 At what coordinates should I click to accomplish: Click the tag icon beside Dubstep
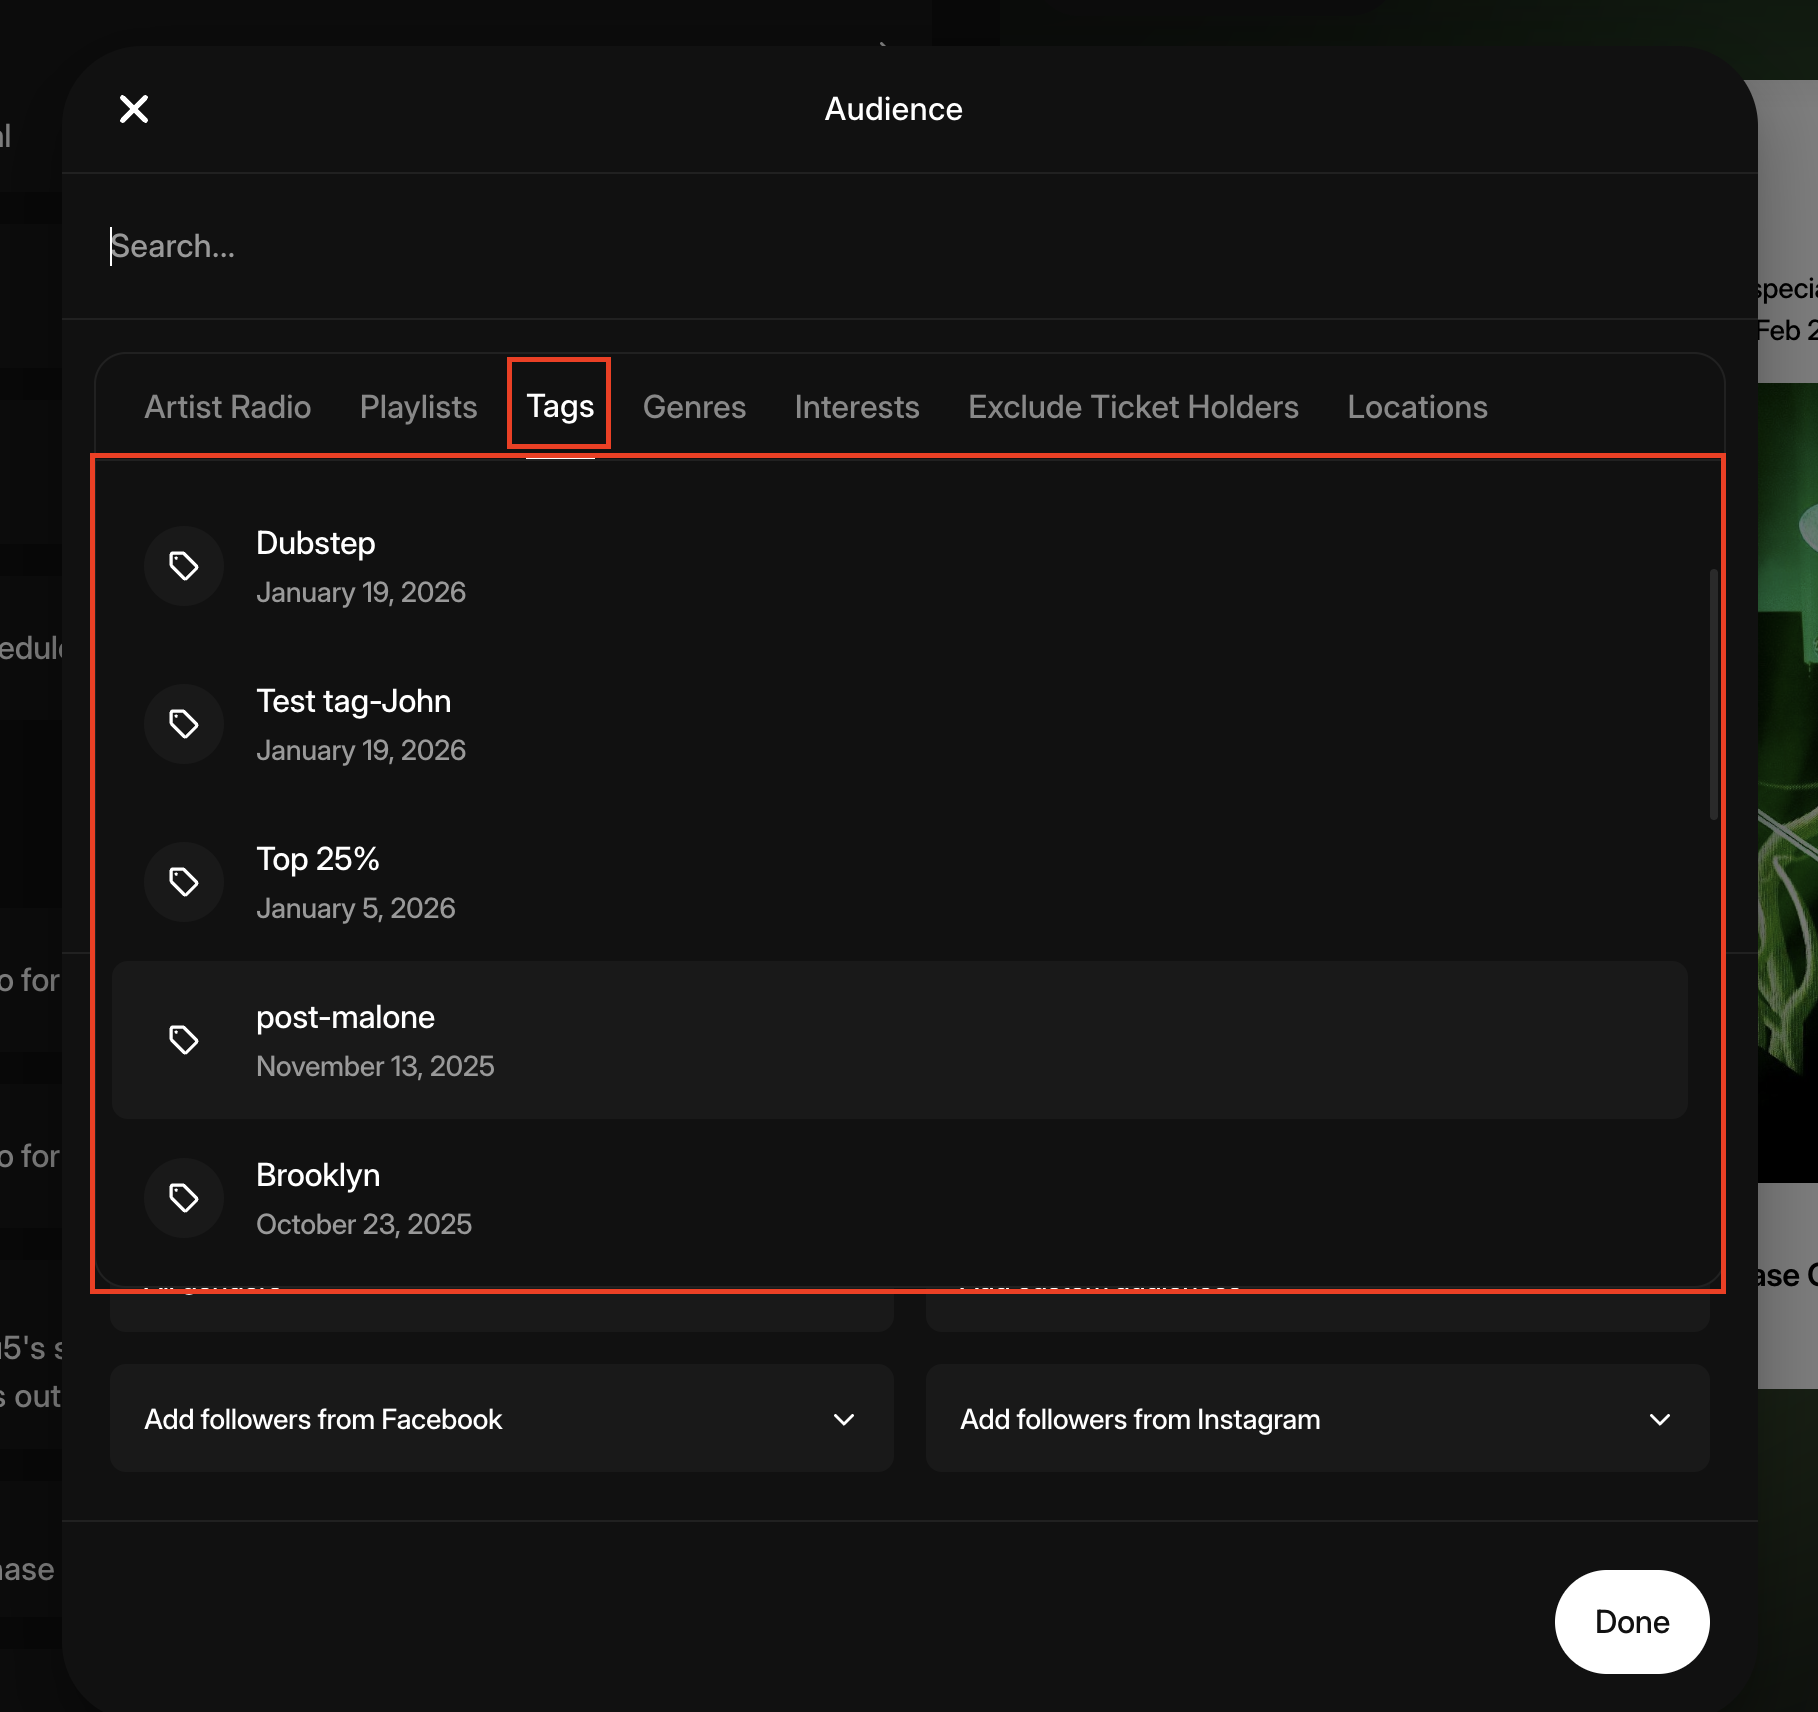click(x=184, y=566)
